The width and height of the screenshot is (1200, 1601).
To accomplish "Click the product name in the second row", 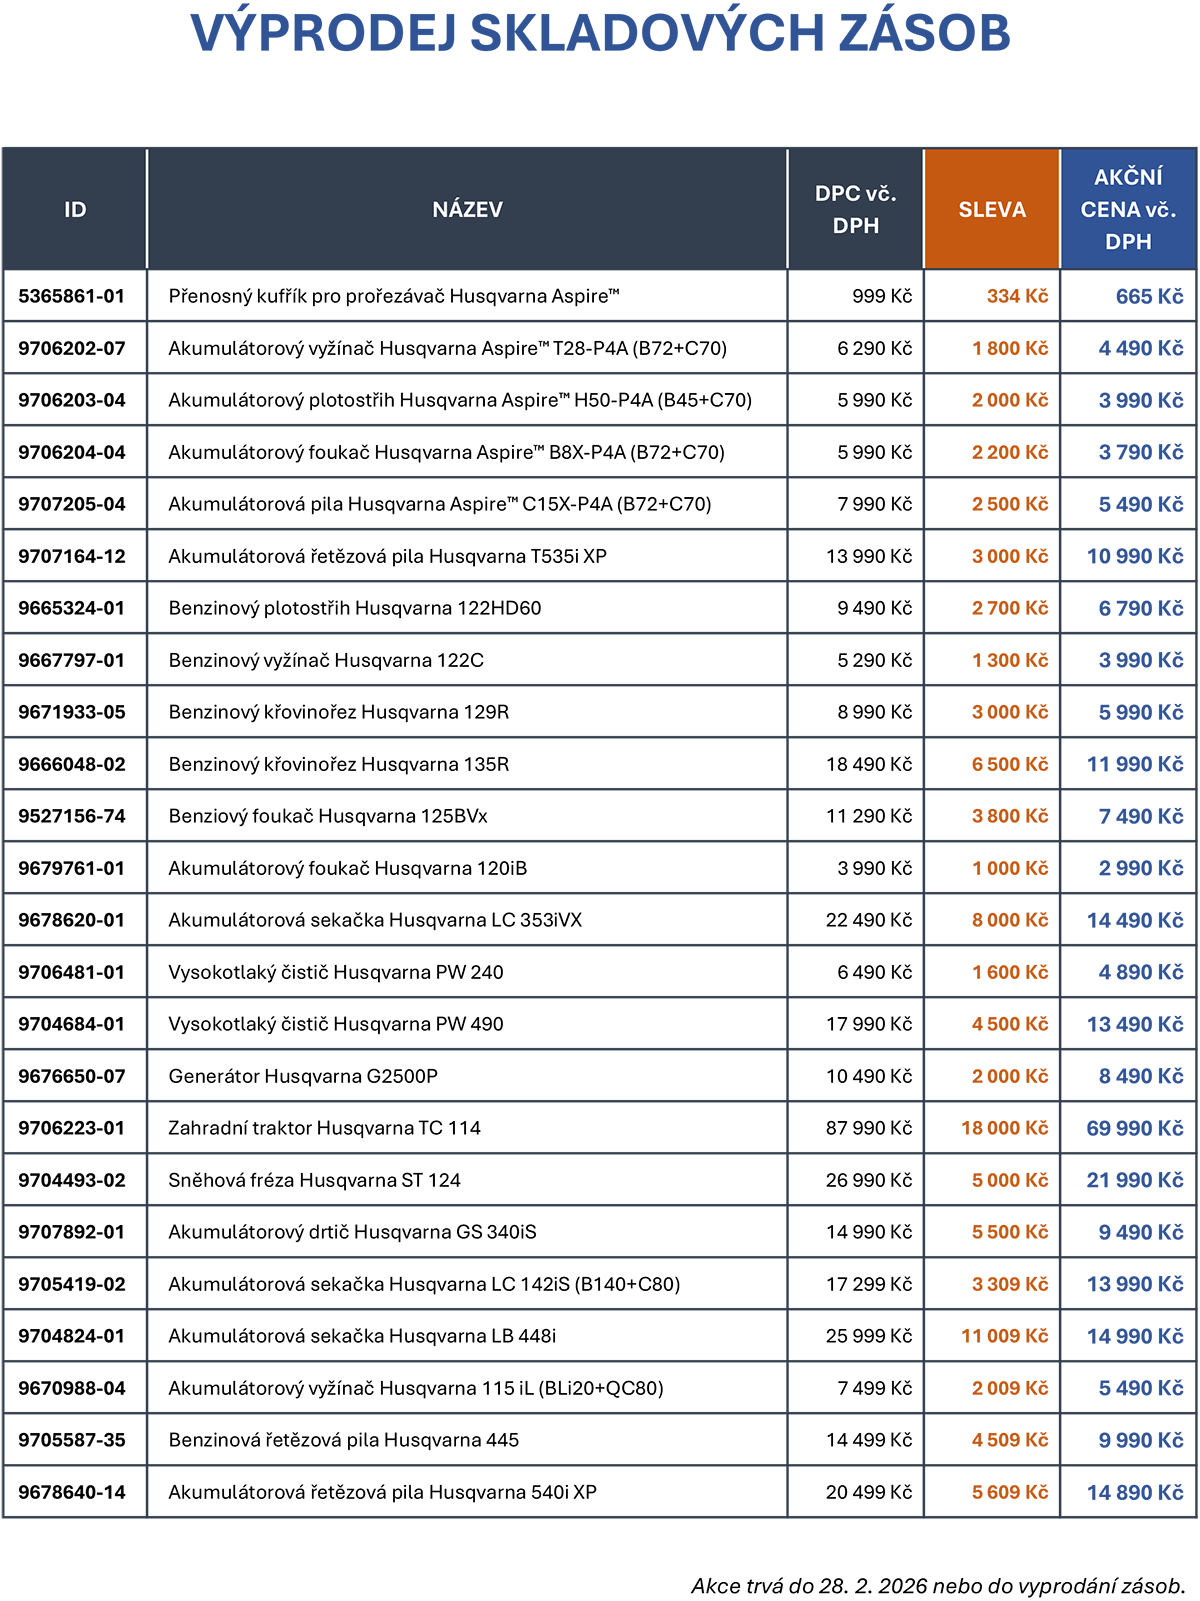I will click(x=453, y=348).
